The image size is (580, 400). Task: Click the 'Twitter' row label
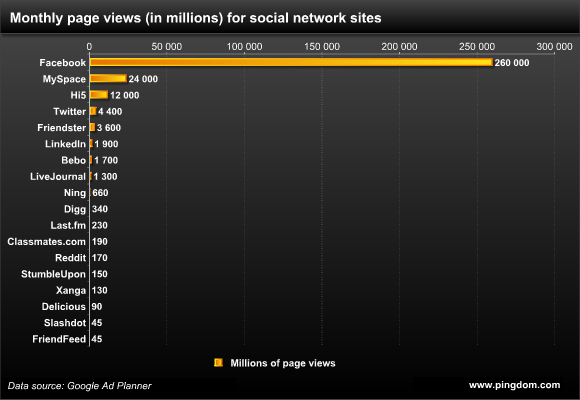coord(70,111)
